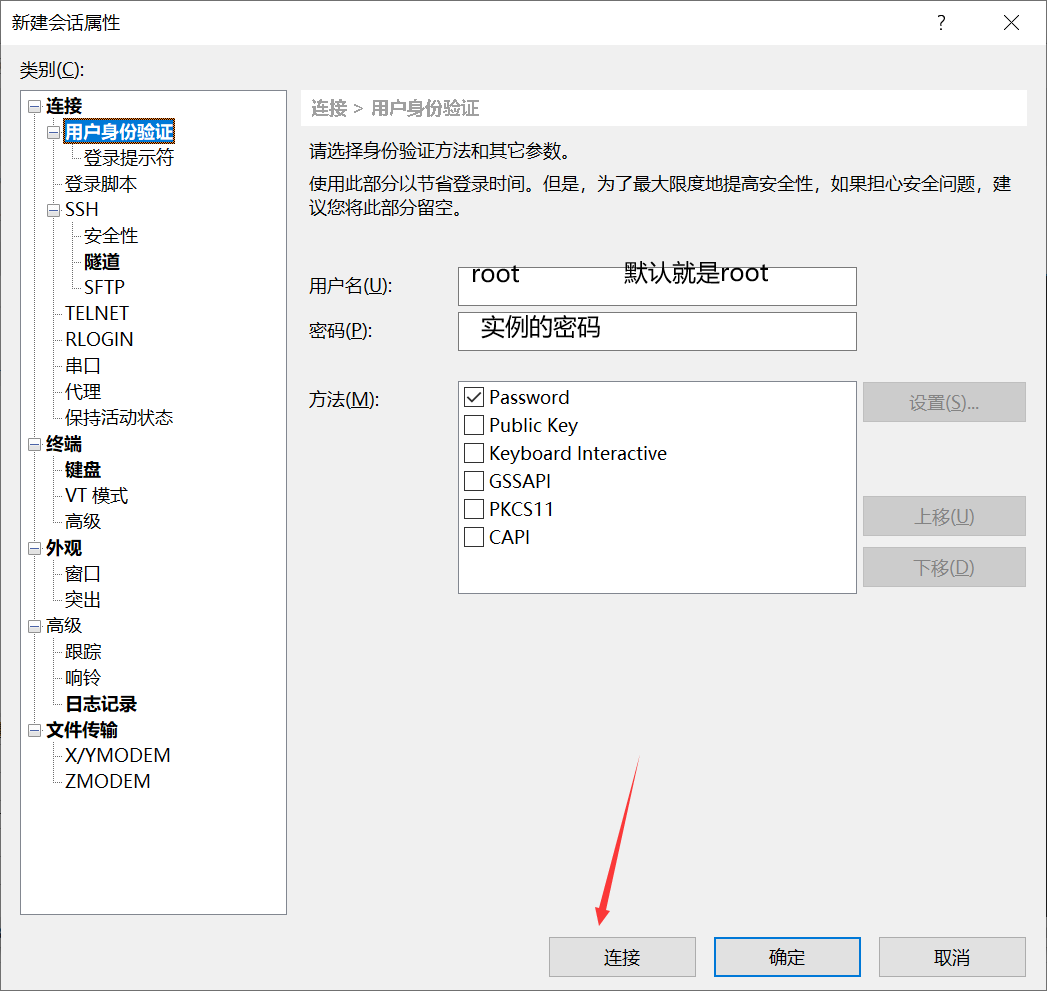Viewport: 1047px width, 991px height.
Task: Click the 连接 button
Action: [622, 957]
